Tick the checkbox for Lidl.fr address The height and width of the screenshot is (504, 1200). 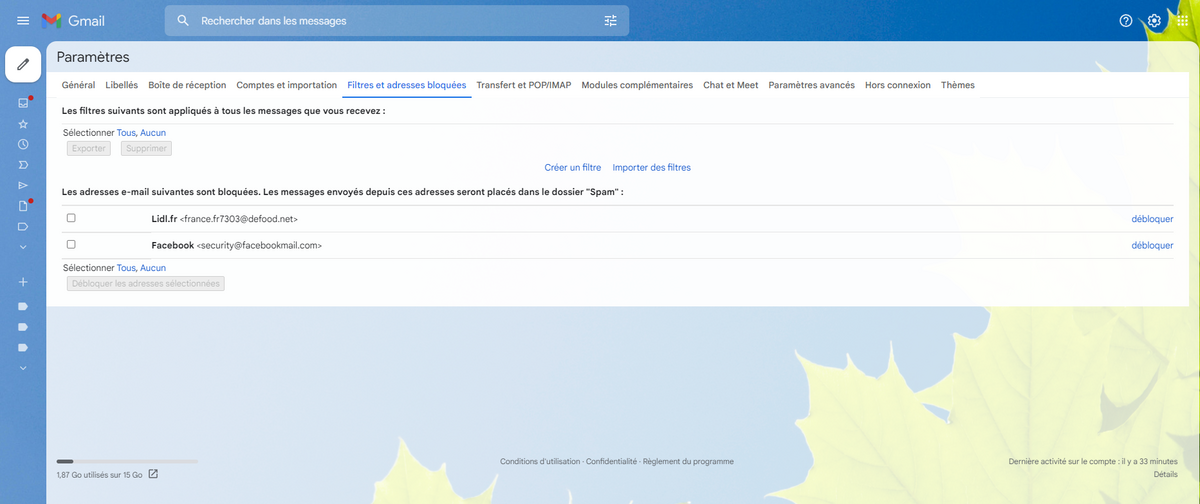coord(71,218)
